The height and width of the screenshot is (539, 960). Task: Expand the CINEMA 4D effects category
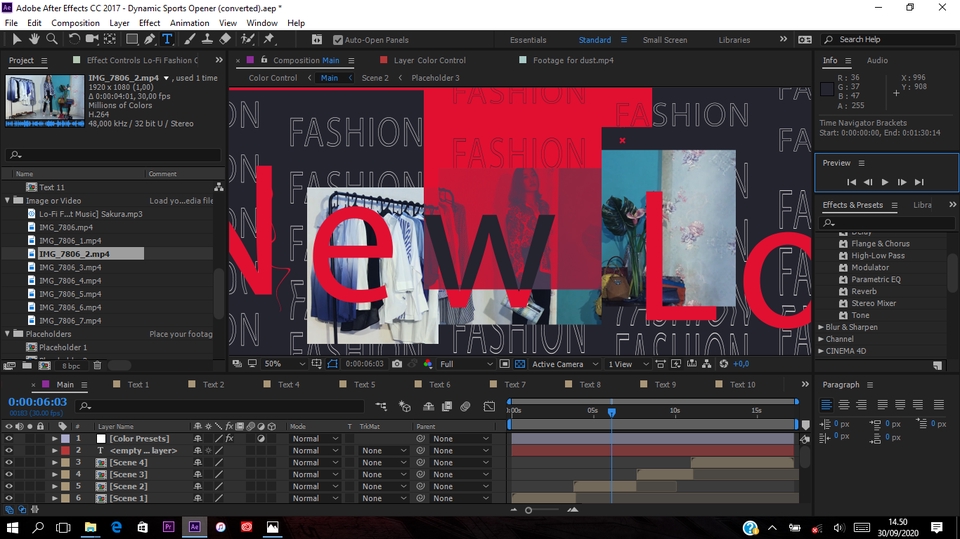click(x=821, y=351)
